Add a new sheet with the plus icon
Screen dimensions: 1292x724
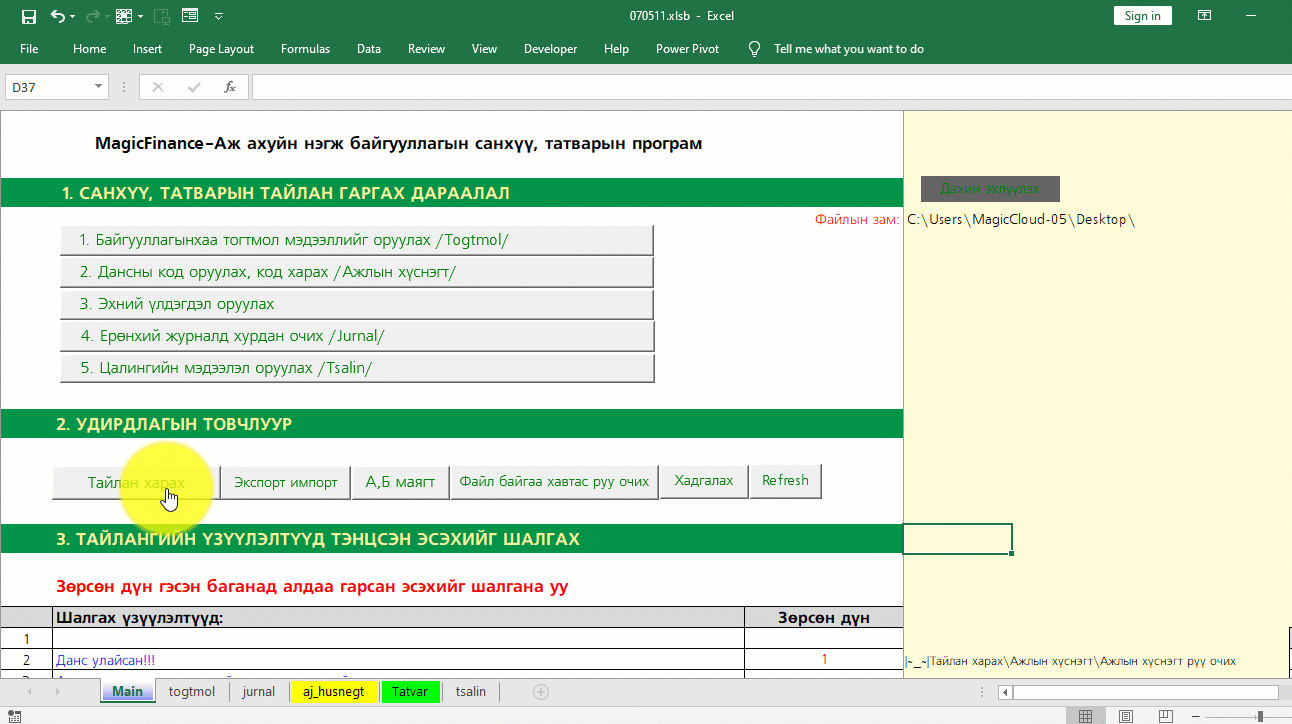pos(541,692)
